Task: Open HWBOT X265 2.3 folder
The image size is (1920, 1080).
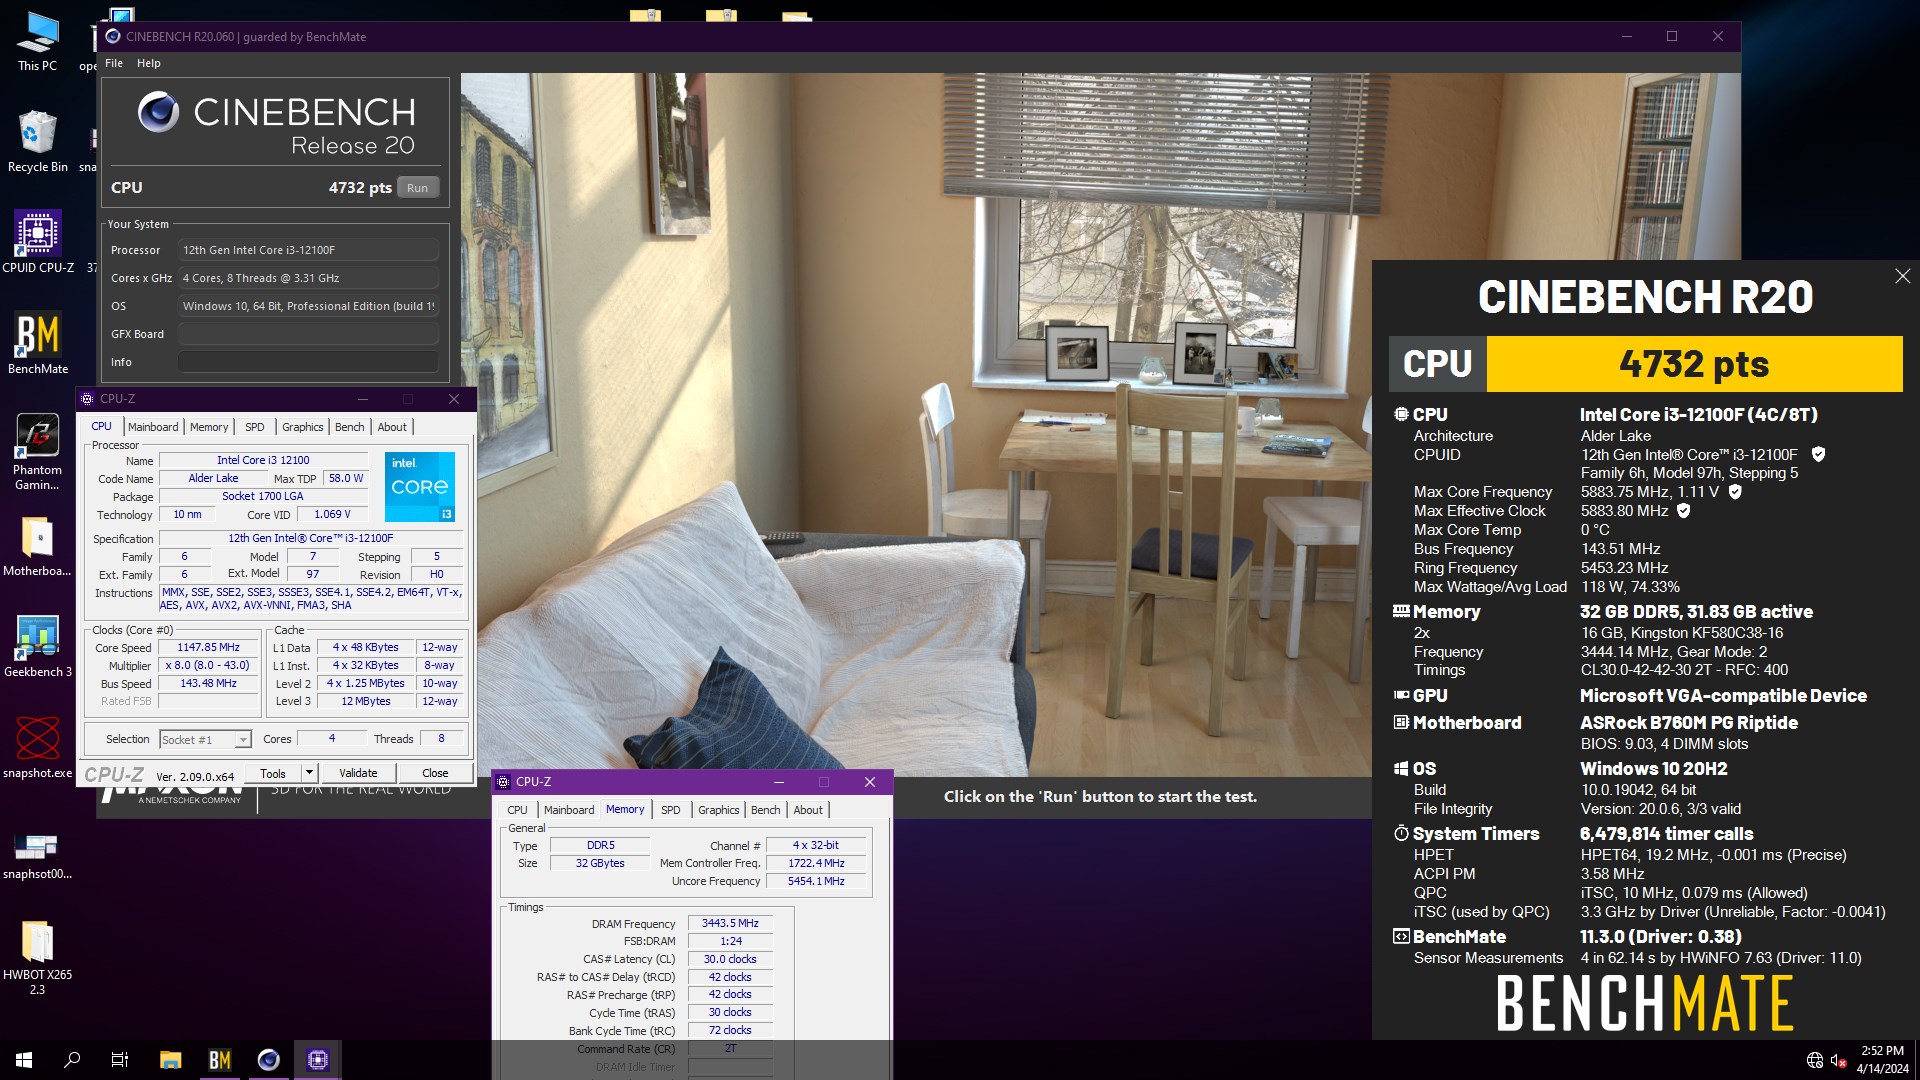Action: click(x=37, y=956)
